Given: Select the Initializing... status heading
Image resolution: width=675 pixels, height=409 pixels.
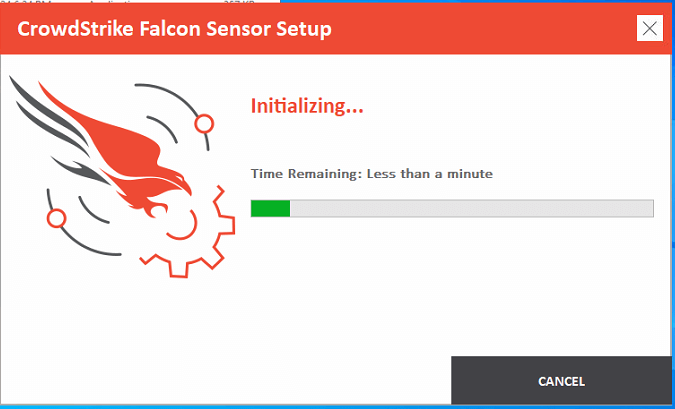Looking at the screenshot, I should coord(307,106).
